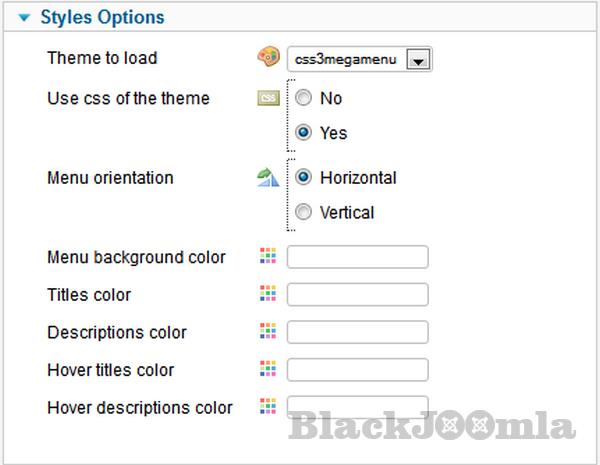The width and height of the screenshot is (600, 465).
Task: Open color picker icon for Hover titles color
Action: tap(267, 369)
